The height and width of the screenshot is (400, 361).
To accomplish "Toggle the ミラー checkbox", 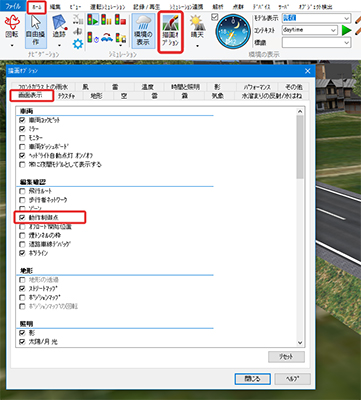I will point(22,129).
